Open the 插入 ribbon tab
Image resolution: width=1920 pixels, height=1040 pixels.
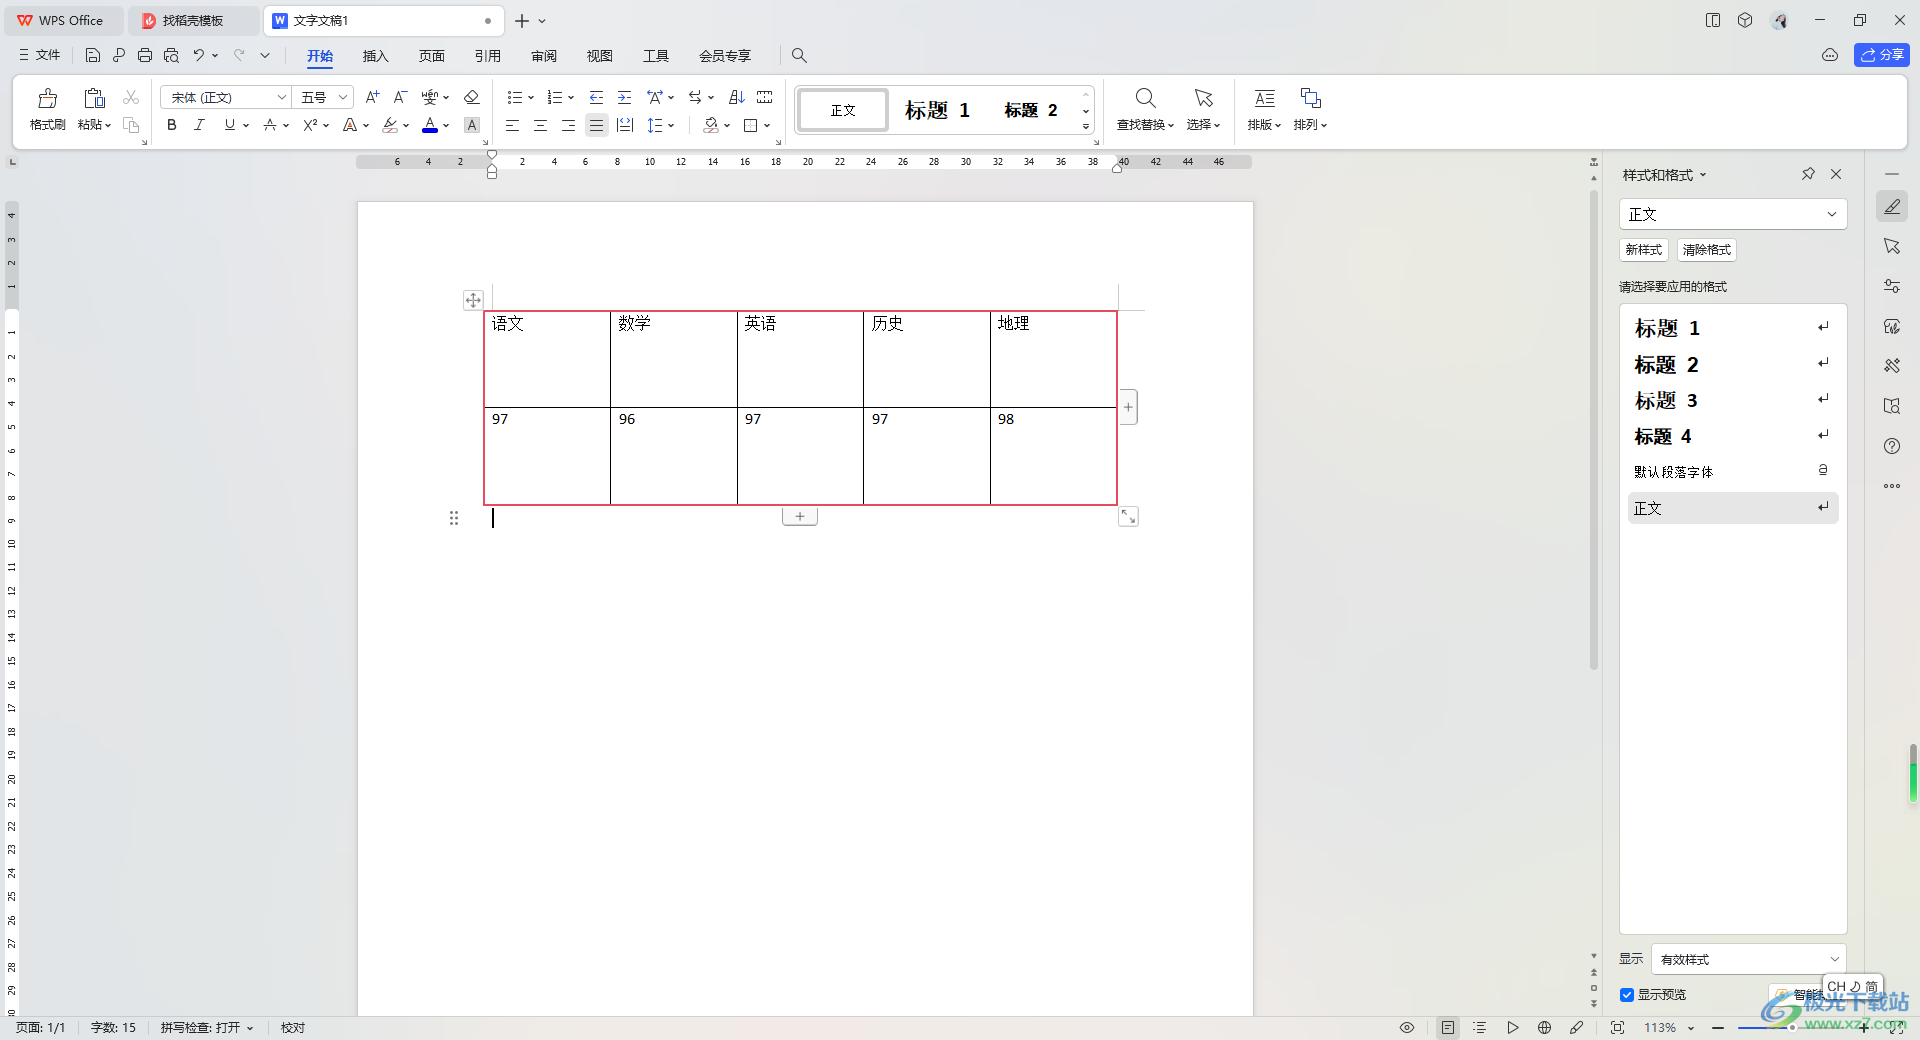coord(375,55)
